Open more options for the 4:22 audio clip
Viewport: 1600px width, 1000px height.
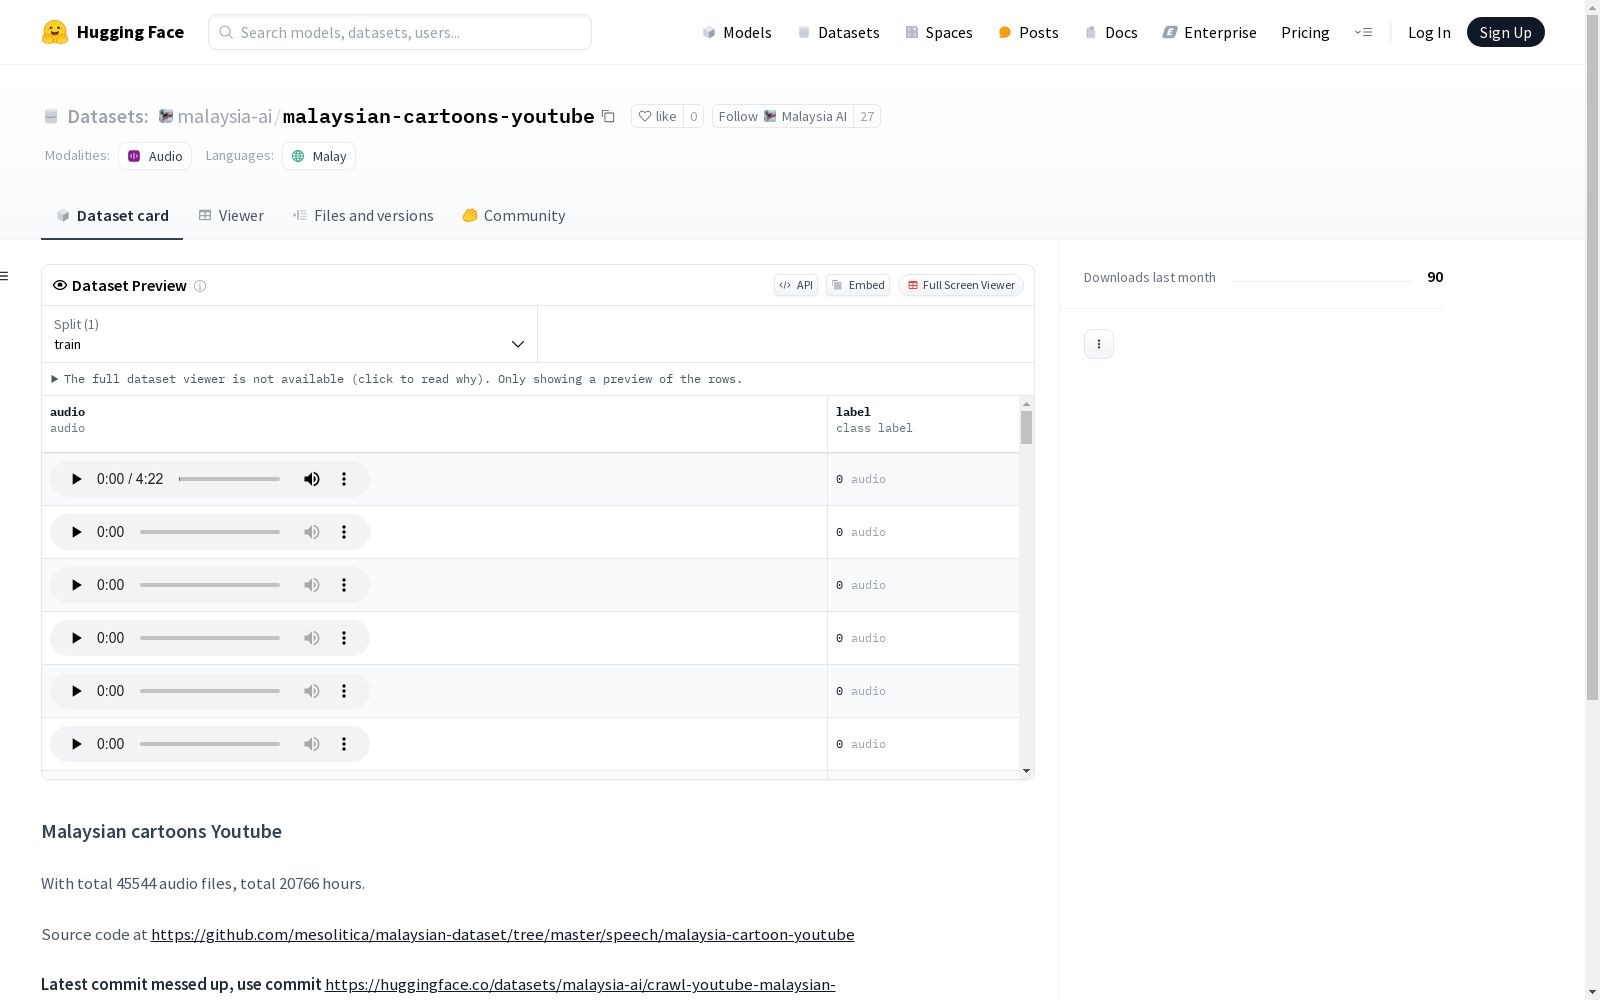click(344, 479)
